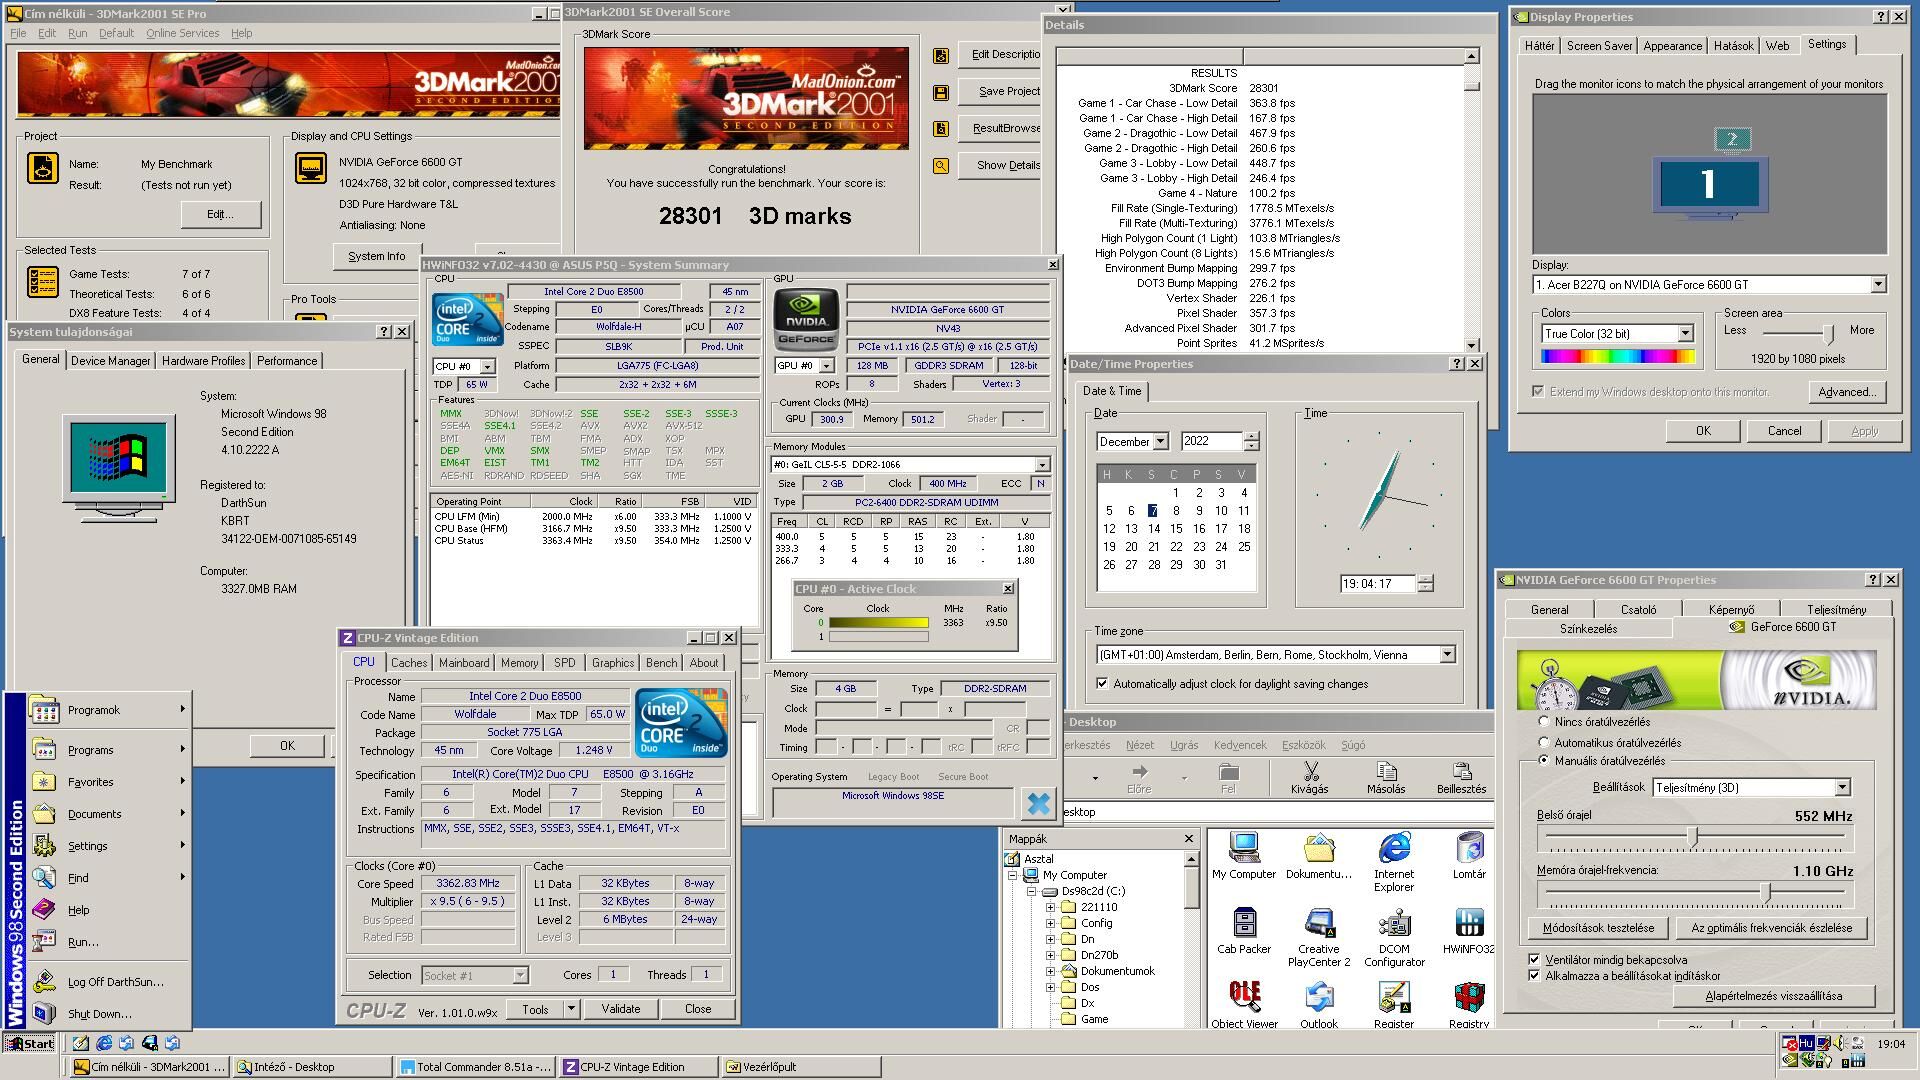Open DCOM Configurator icon
This screenshot has height=1080, width=1920.
click(x=1394, y=937)
